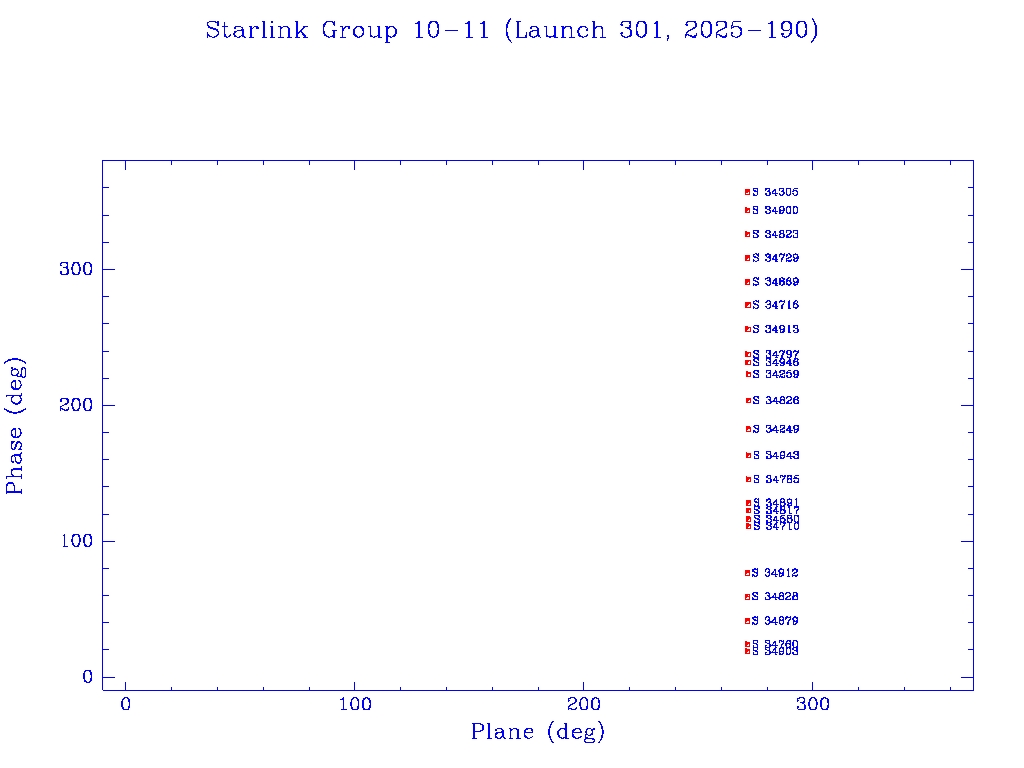The height and width of the screenshot is (768, 1024).
Task: Select the red marker for S 34900
Action: point(747,210)
